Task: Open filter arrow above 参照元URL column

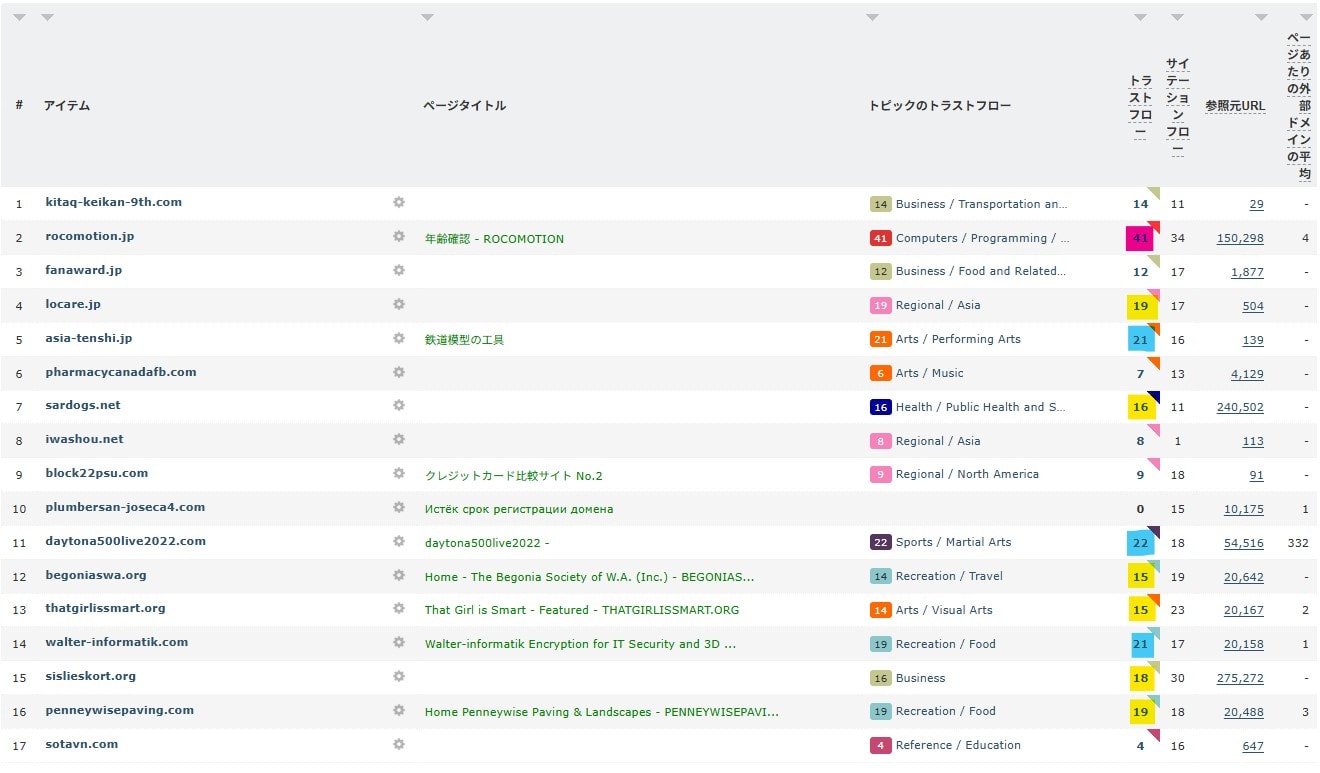Action: click(1261, 17)
